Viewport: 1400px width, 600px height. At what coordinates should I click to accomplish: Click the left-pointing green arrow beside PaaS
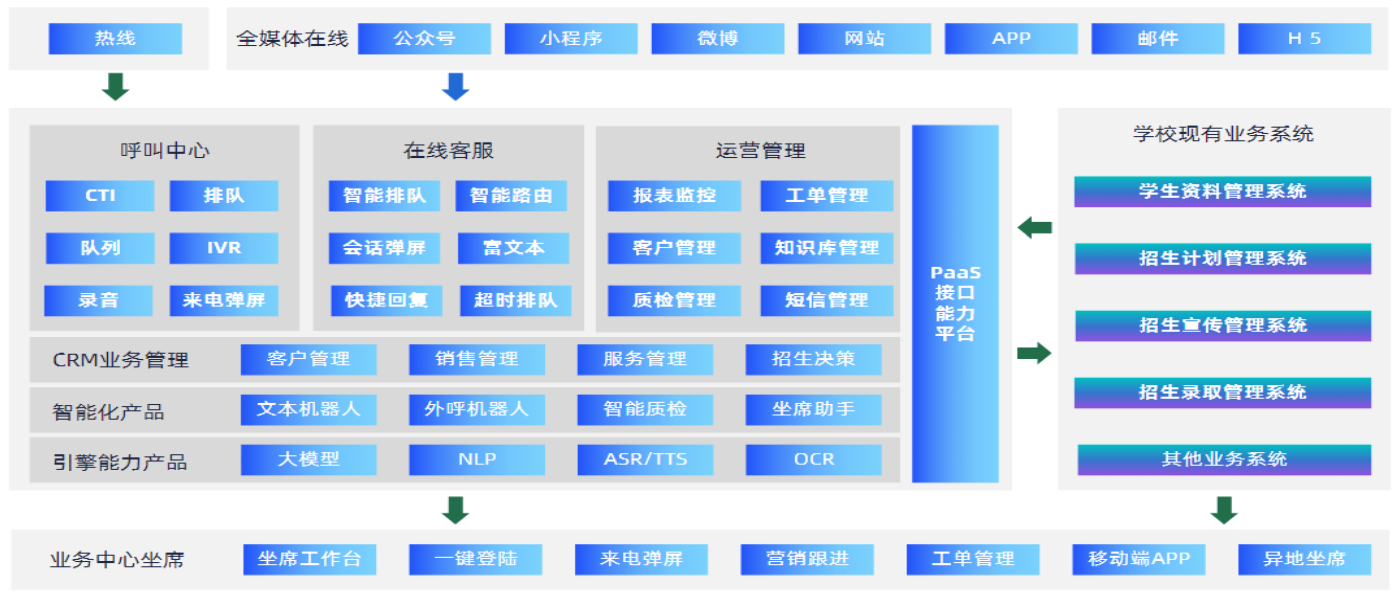click(1034, 228)
